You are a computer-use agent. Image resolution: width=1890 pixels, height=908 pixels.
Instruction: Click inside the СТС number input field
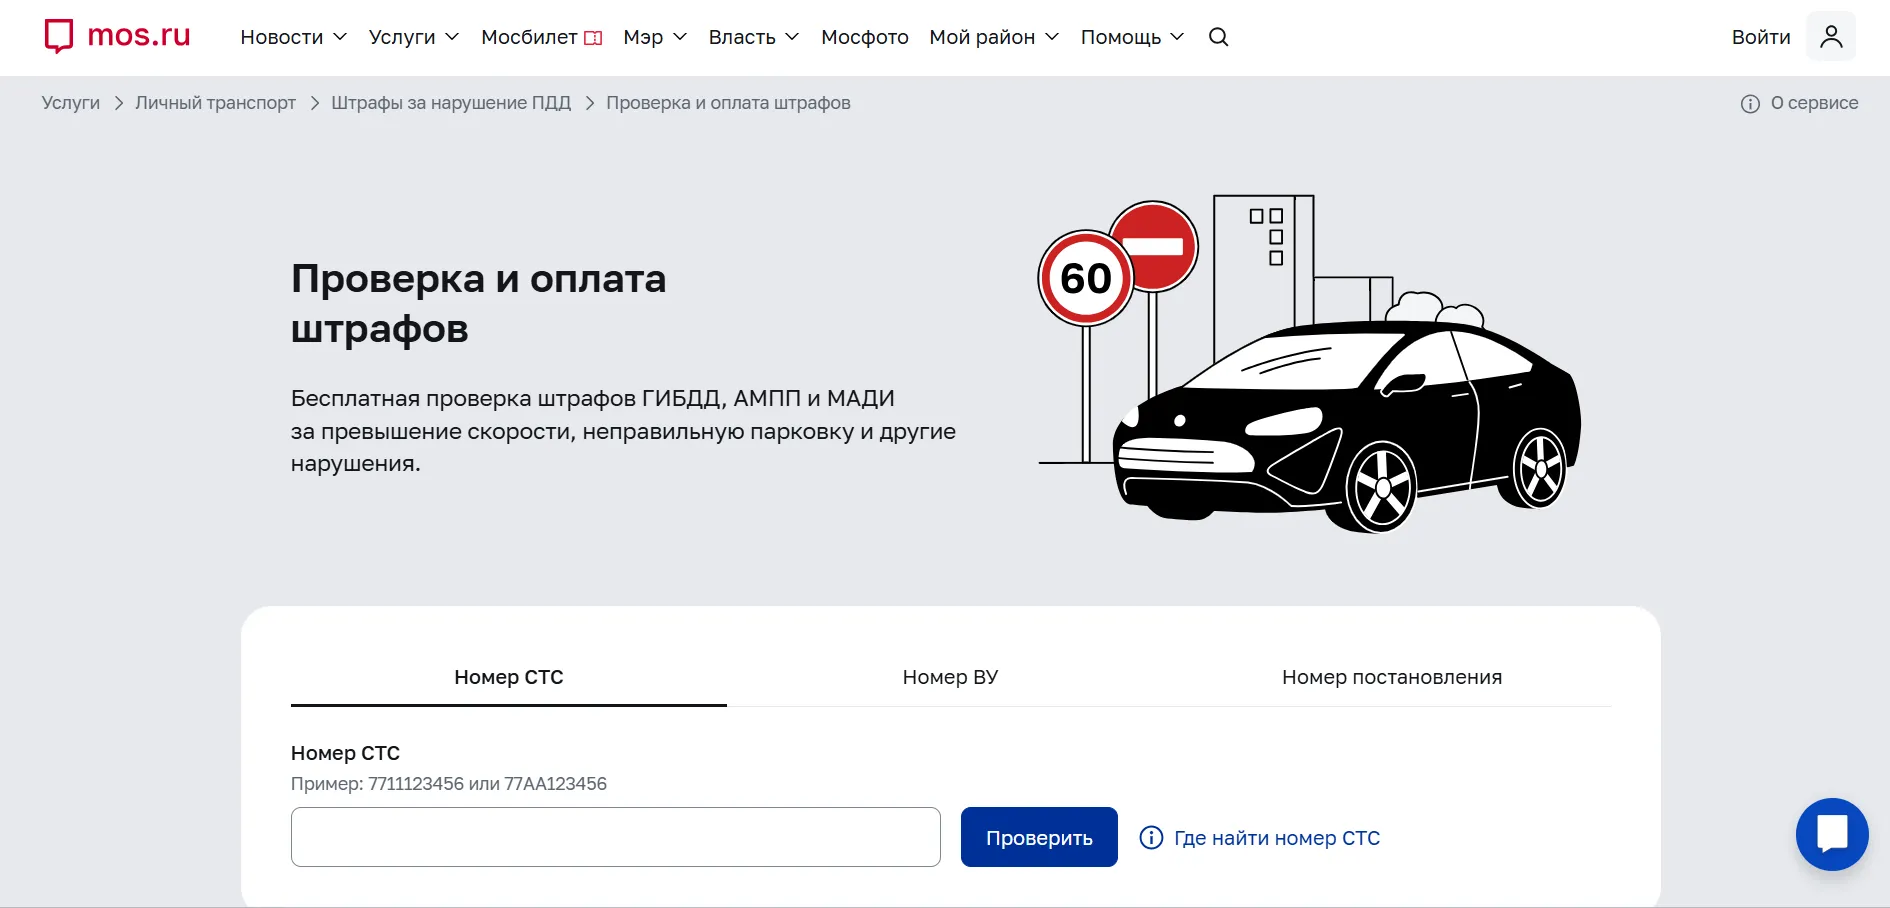[x=614, y=837]
